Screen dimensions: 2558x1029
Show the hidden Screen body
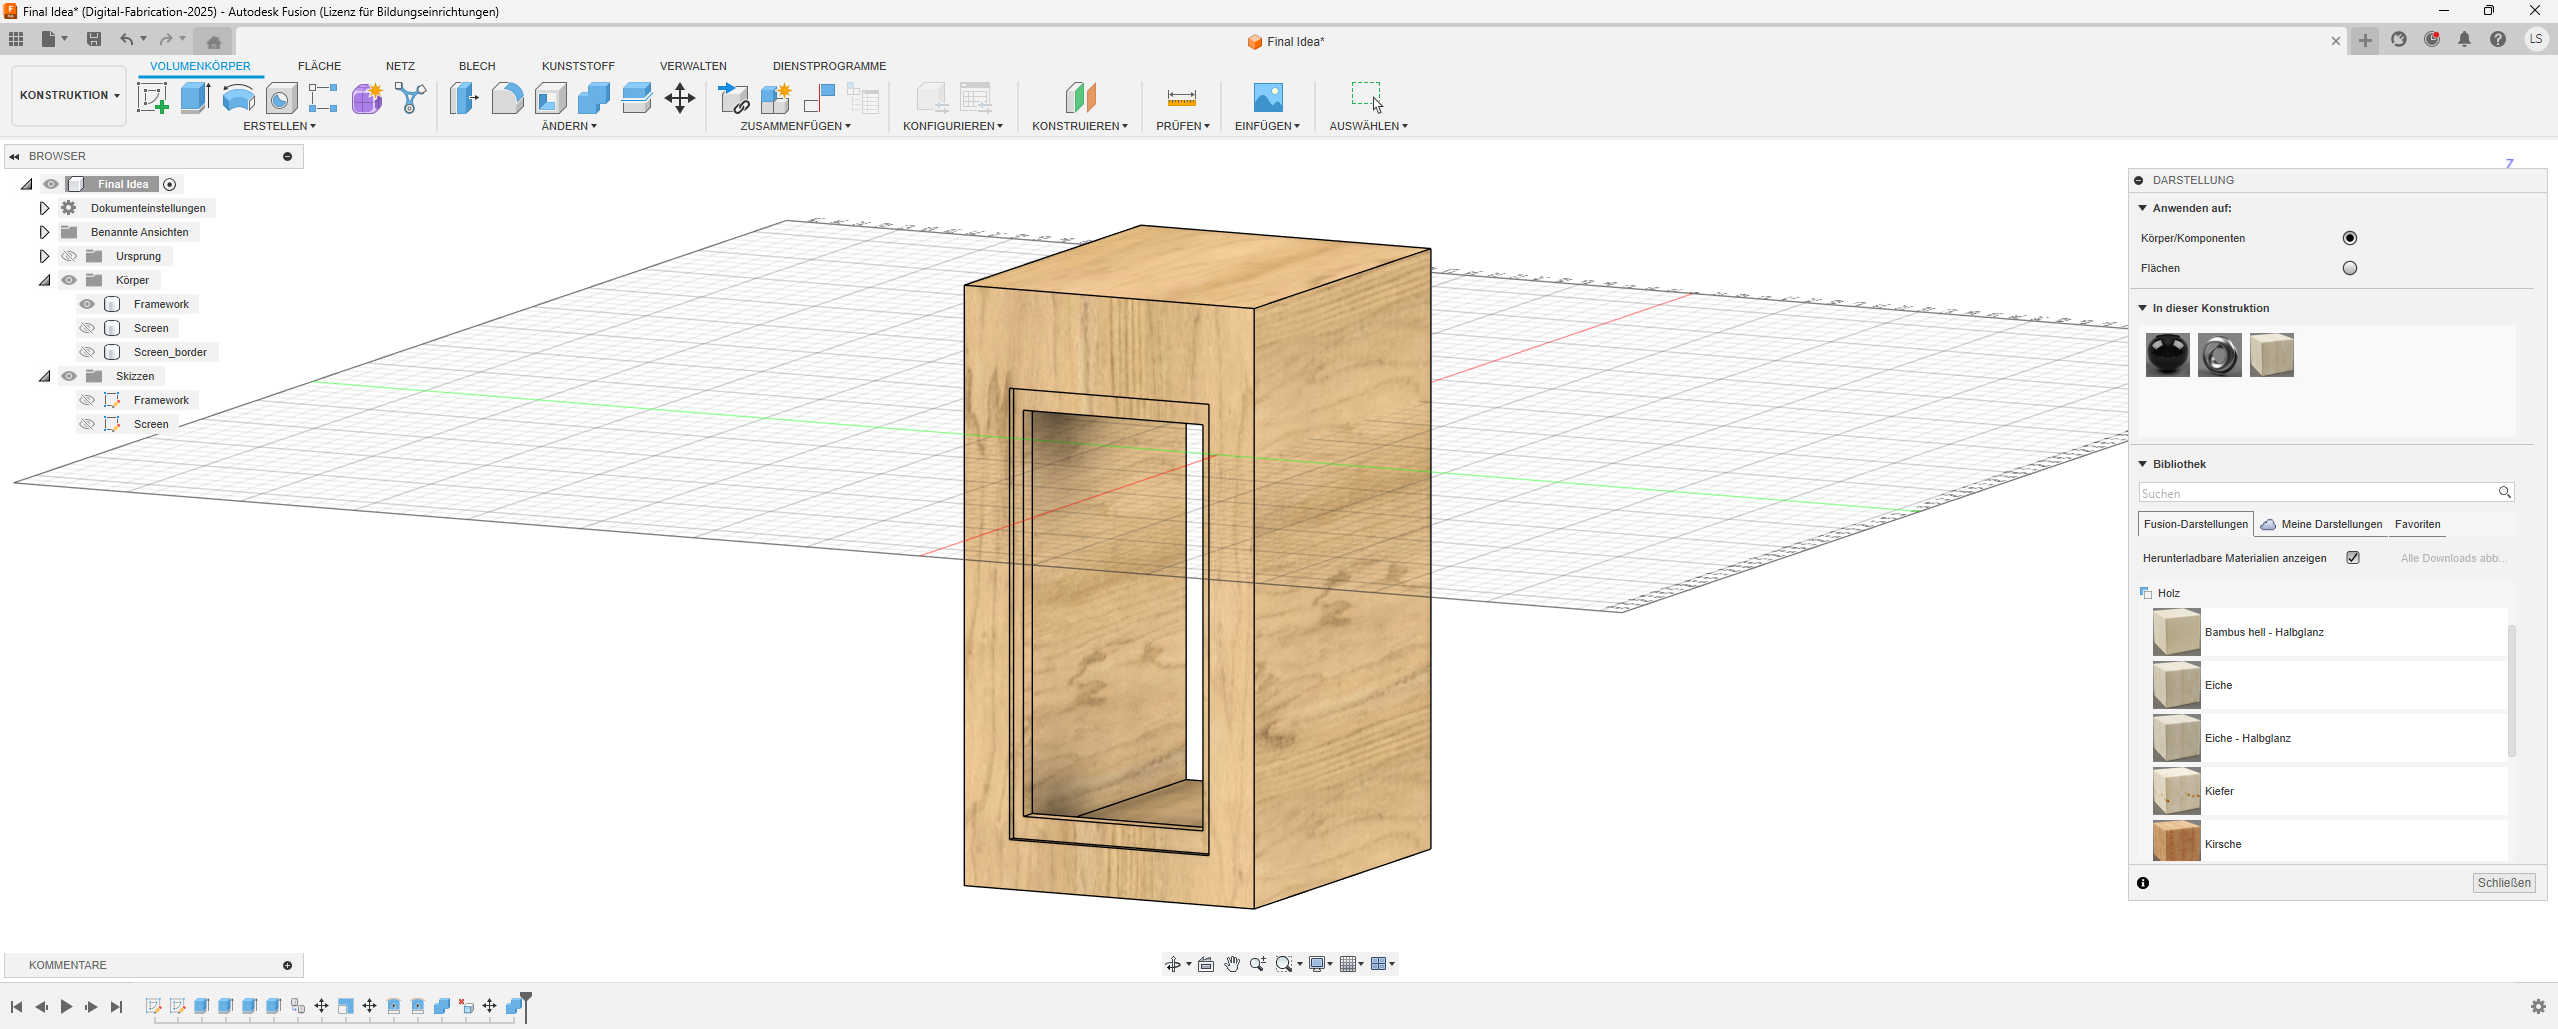tap(87, 328)
